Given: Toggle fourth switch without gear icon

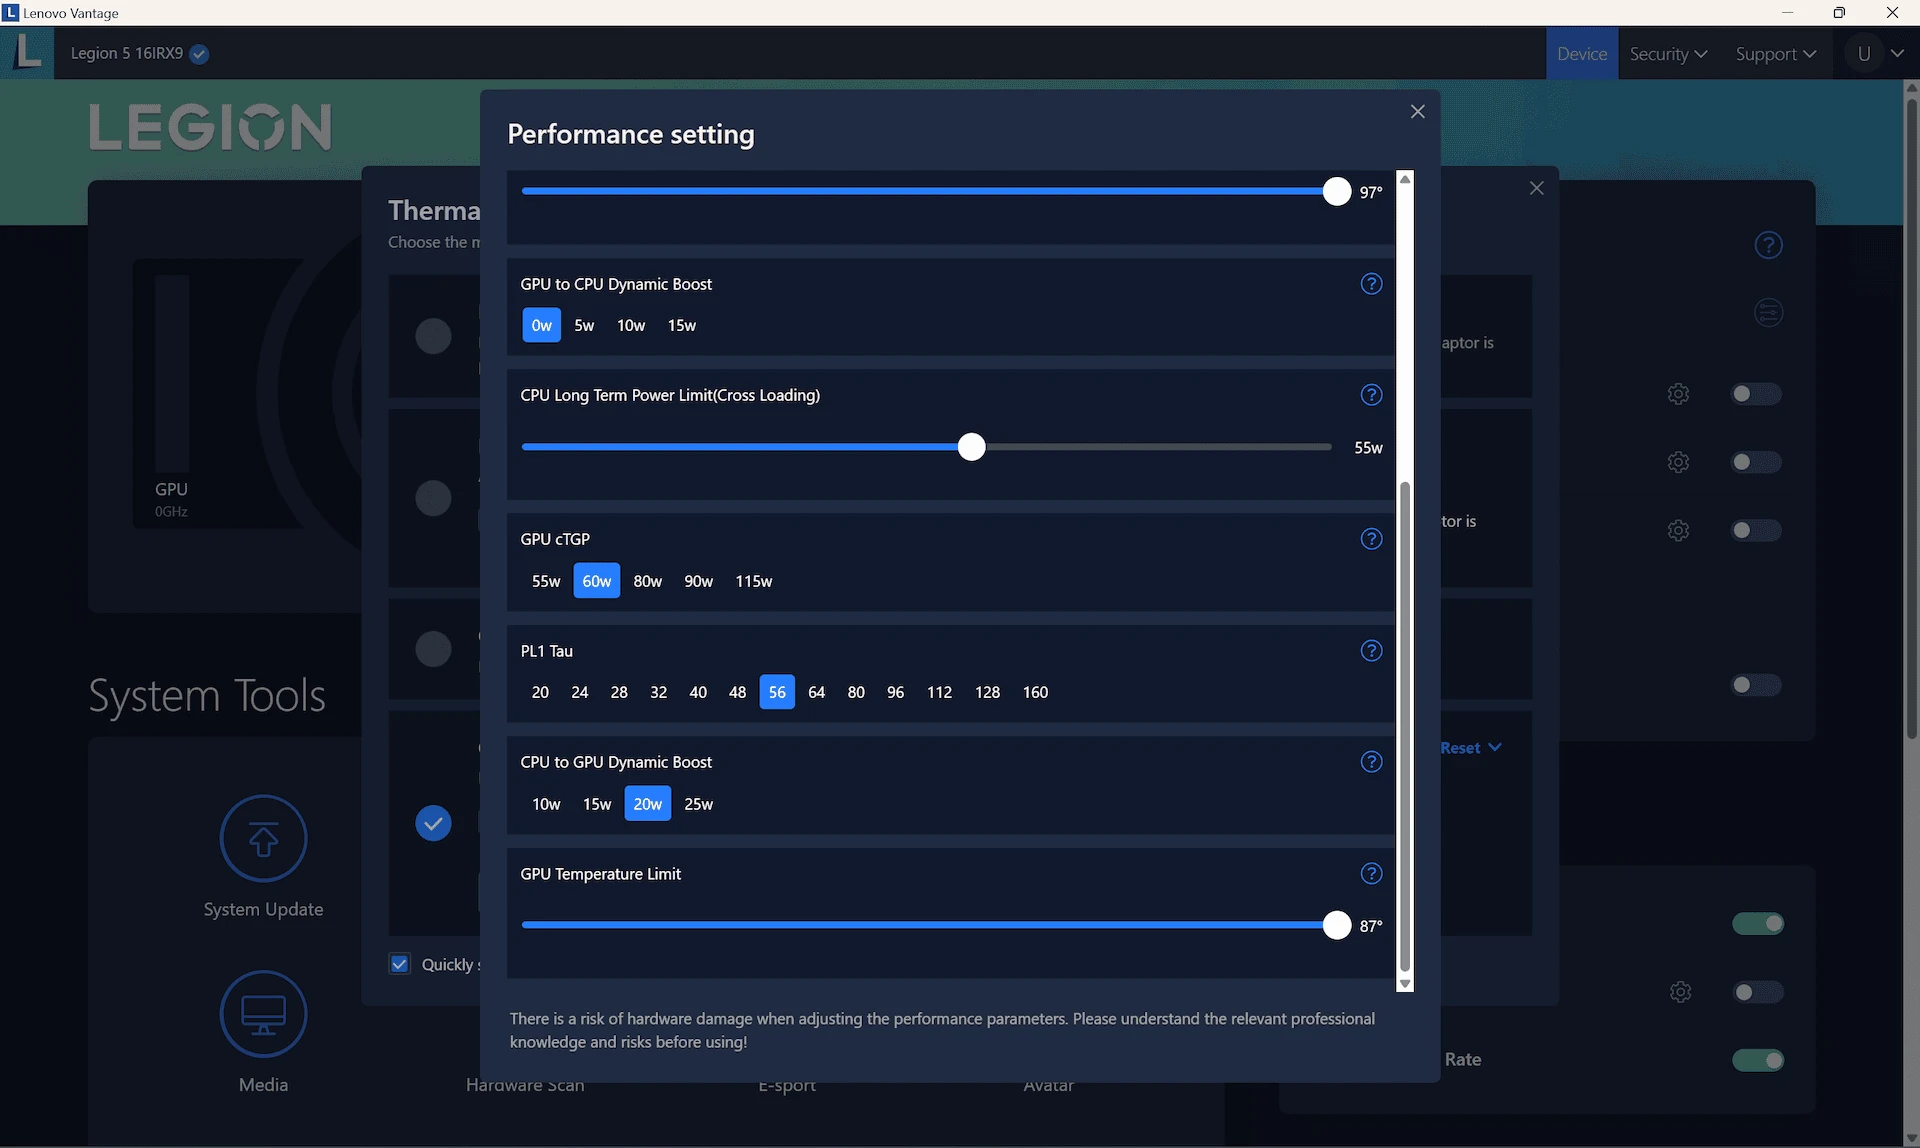Looking at the screenshot, I should (1756, 685).
